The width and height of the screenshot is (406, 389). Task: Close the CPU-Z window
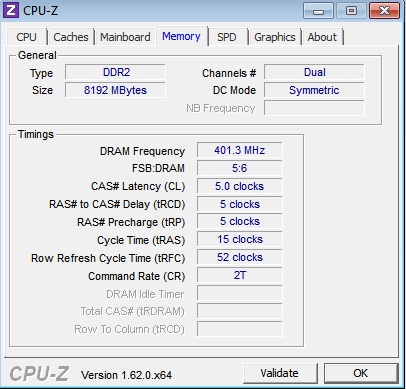point(384,11)
